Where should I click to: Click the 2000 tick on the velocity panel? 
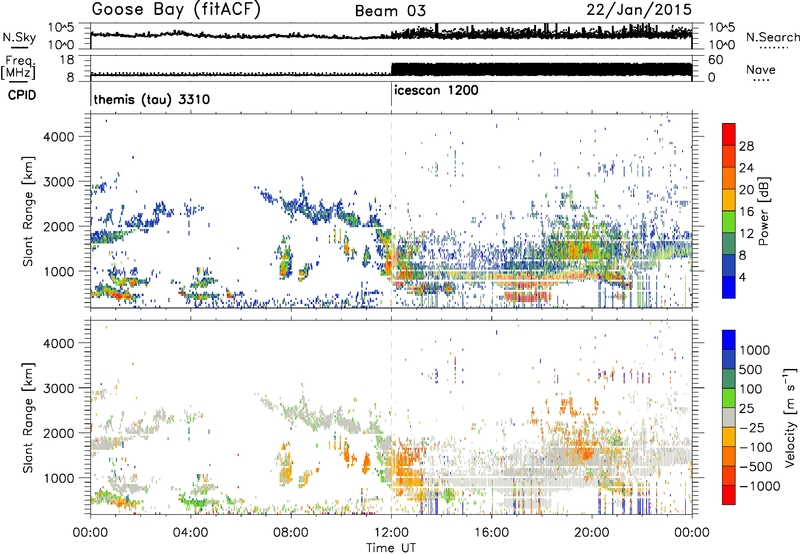(58, 433)
